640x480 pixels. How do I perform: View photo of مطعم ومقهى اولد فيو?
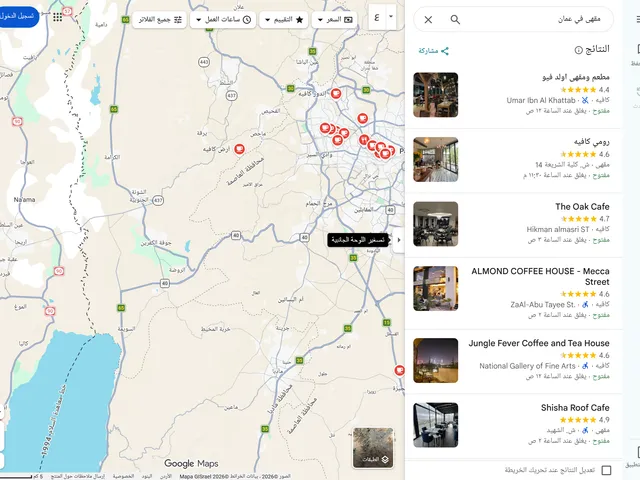436,95
